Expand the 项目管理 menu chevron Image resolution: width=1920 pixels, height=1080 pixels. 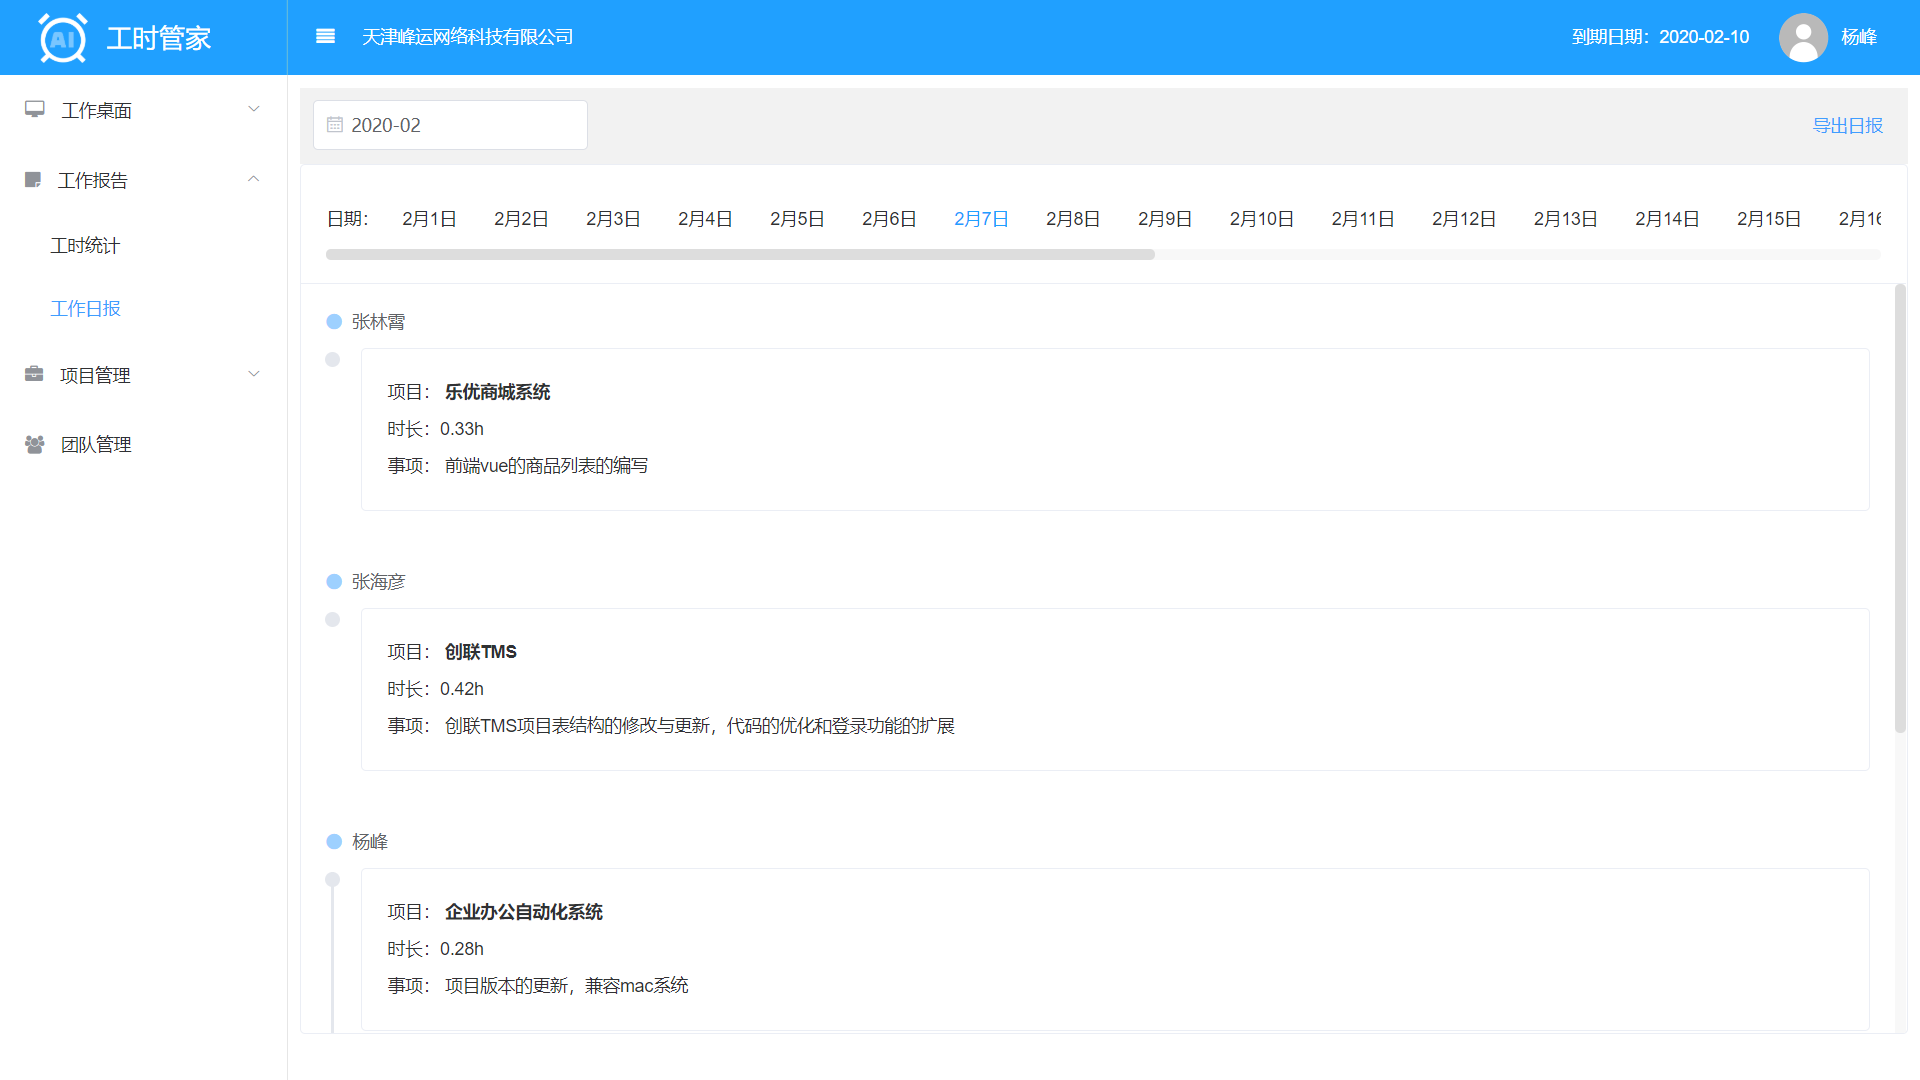(254, 374)
